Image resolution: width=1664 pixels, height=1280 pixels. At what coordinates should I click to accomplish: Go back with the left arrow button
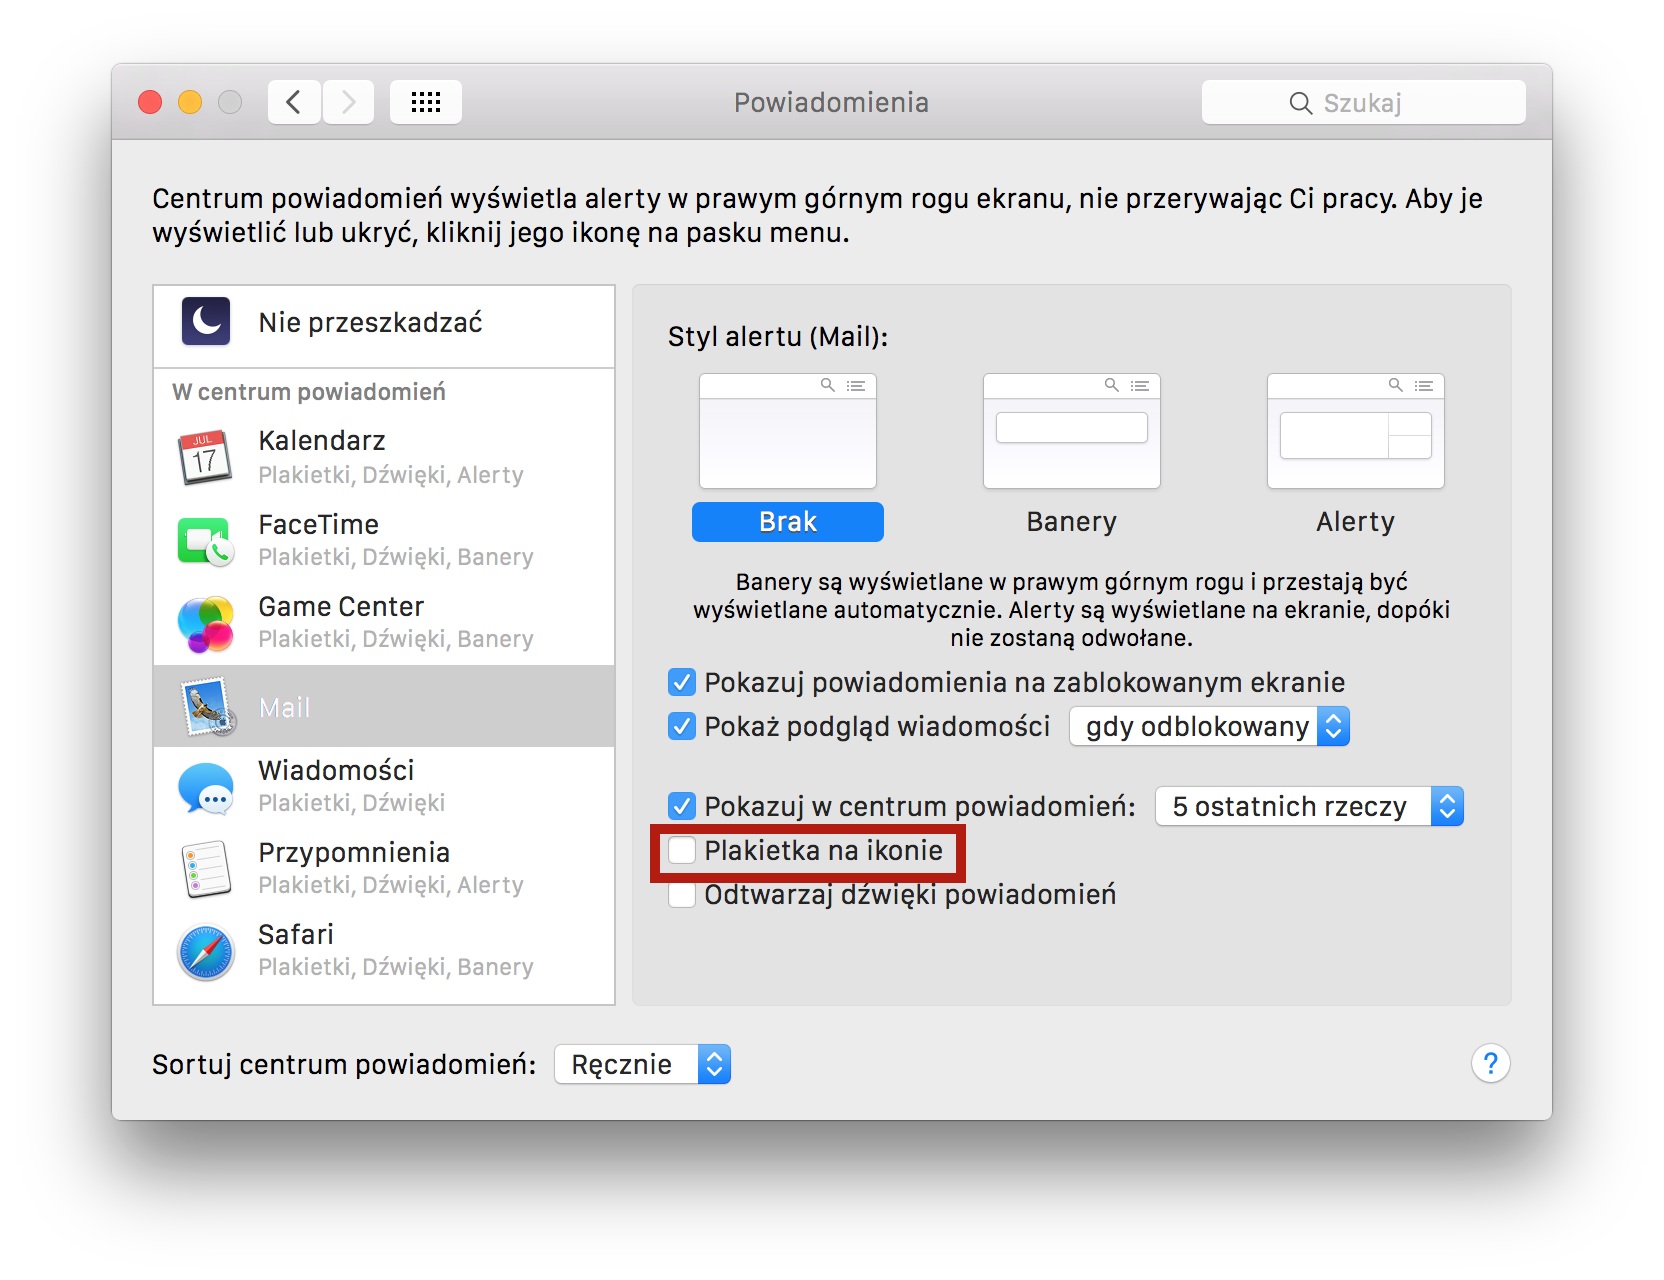[294, 102]
